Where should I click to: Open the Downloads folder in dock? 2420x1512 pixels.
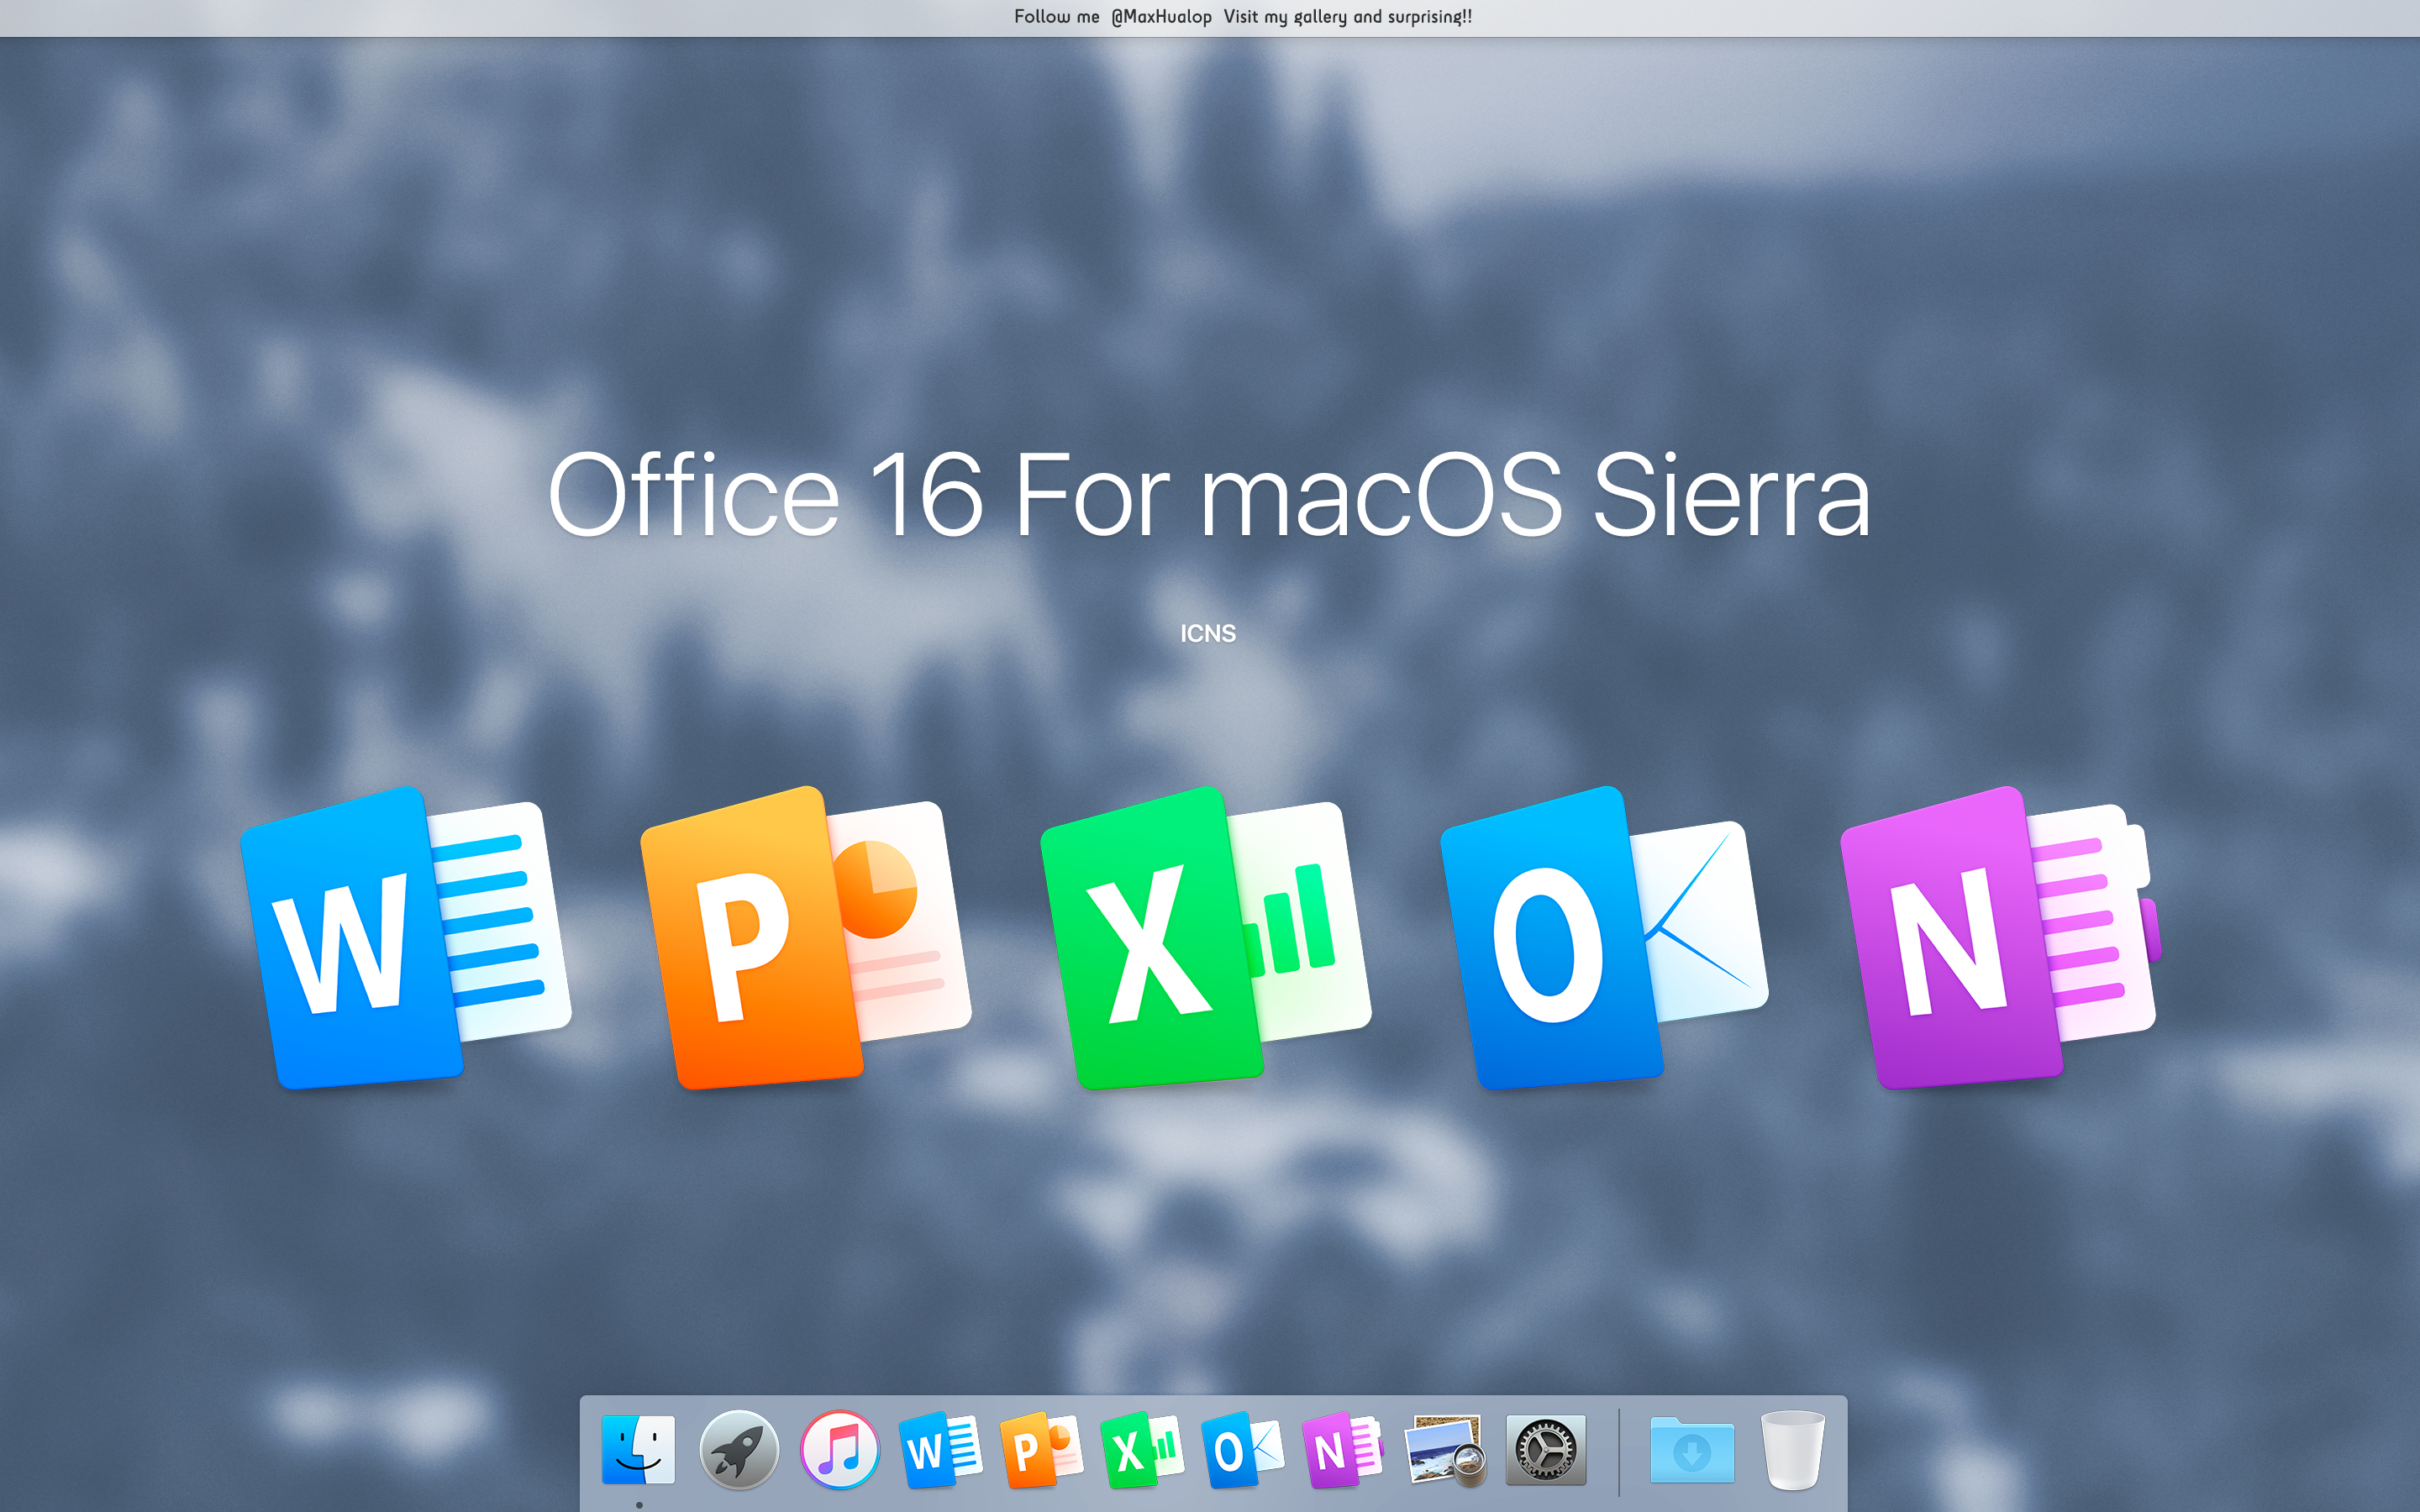[1692, 1450]
